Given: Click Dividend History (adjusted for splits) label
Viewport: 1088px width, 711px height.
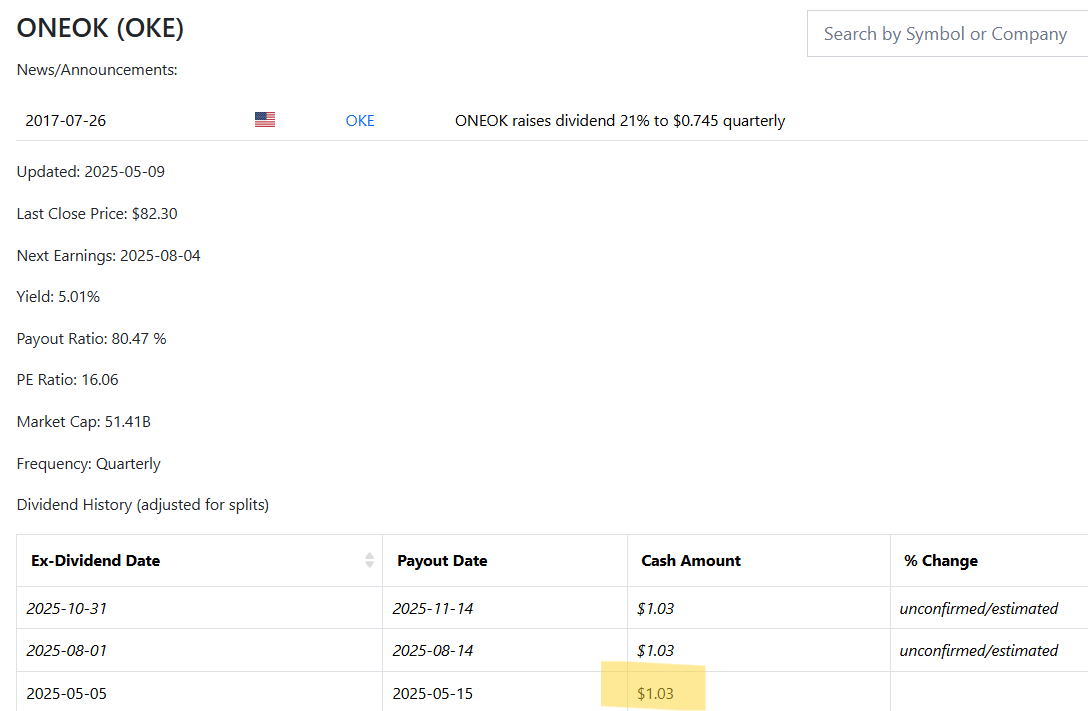Looking at the screenshot, I should 143,505.
